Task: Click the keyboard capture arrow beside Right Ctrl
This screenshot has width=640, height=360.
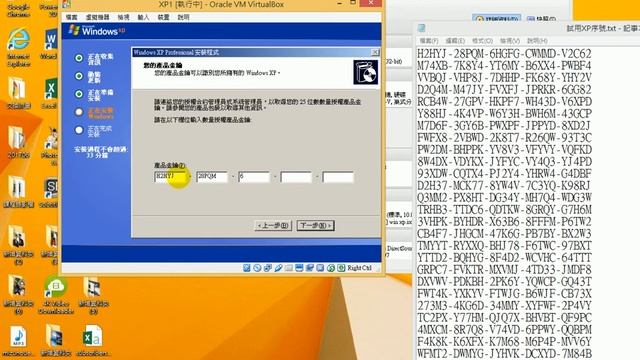Action: pos(341,268)
